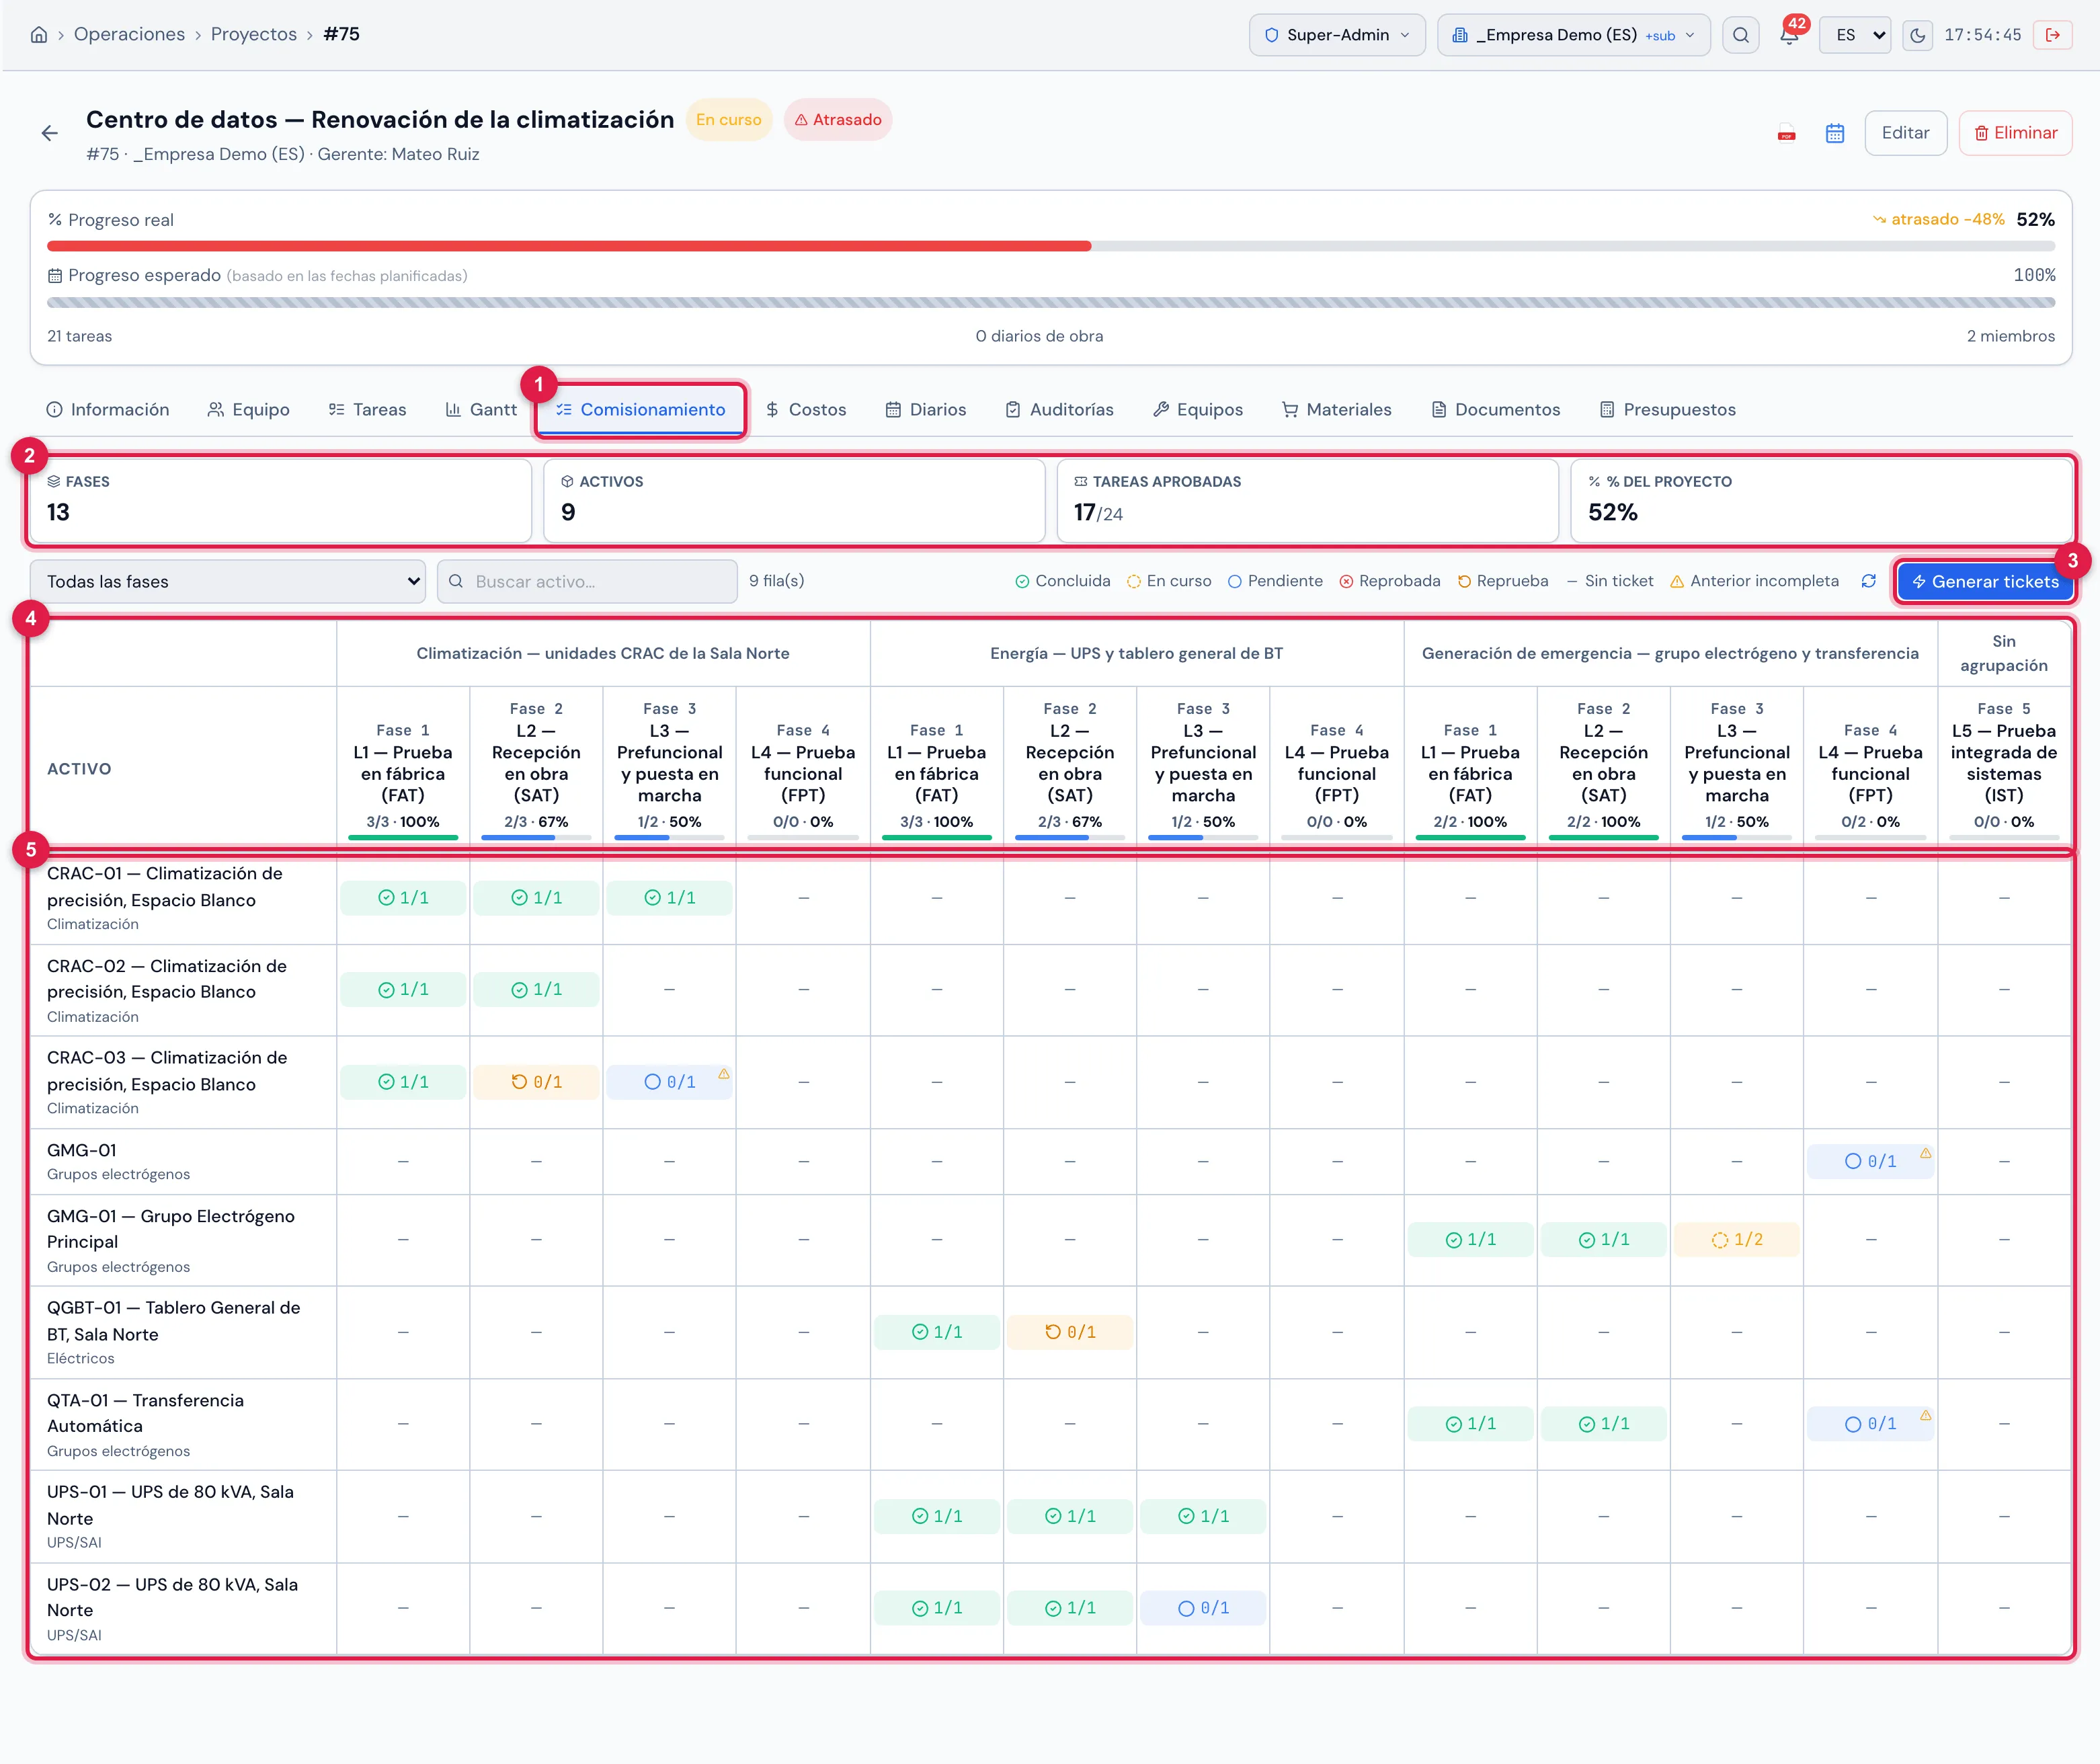Open GMG-01 Principal in-progress 1/2 cell

tap(1737, 1240)
